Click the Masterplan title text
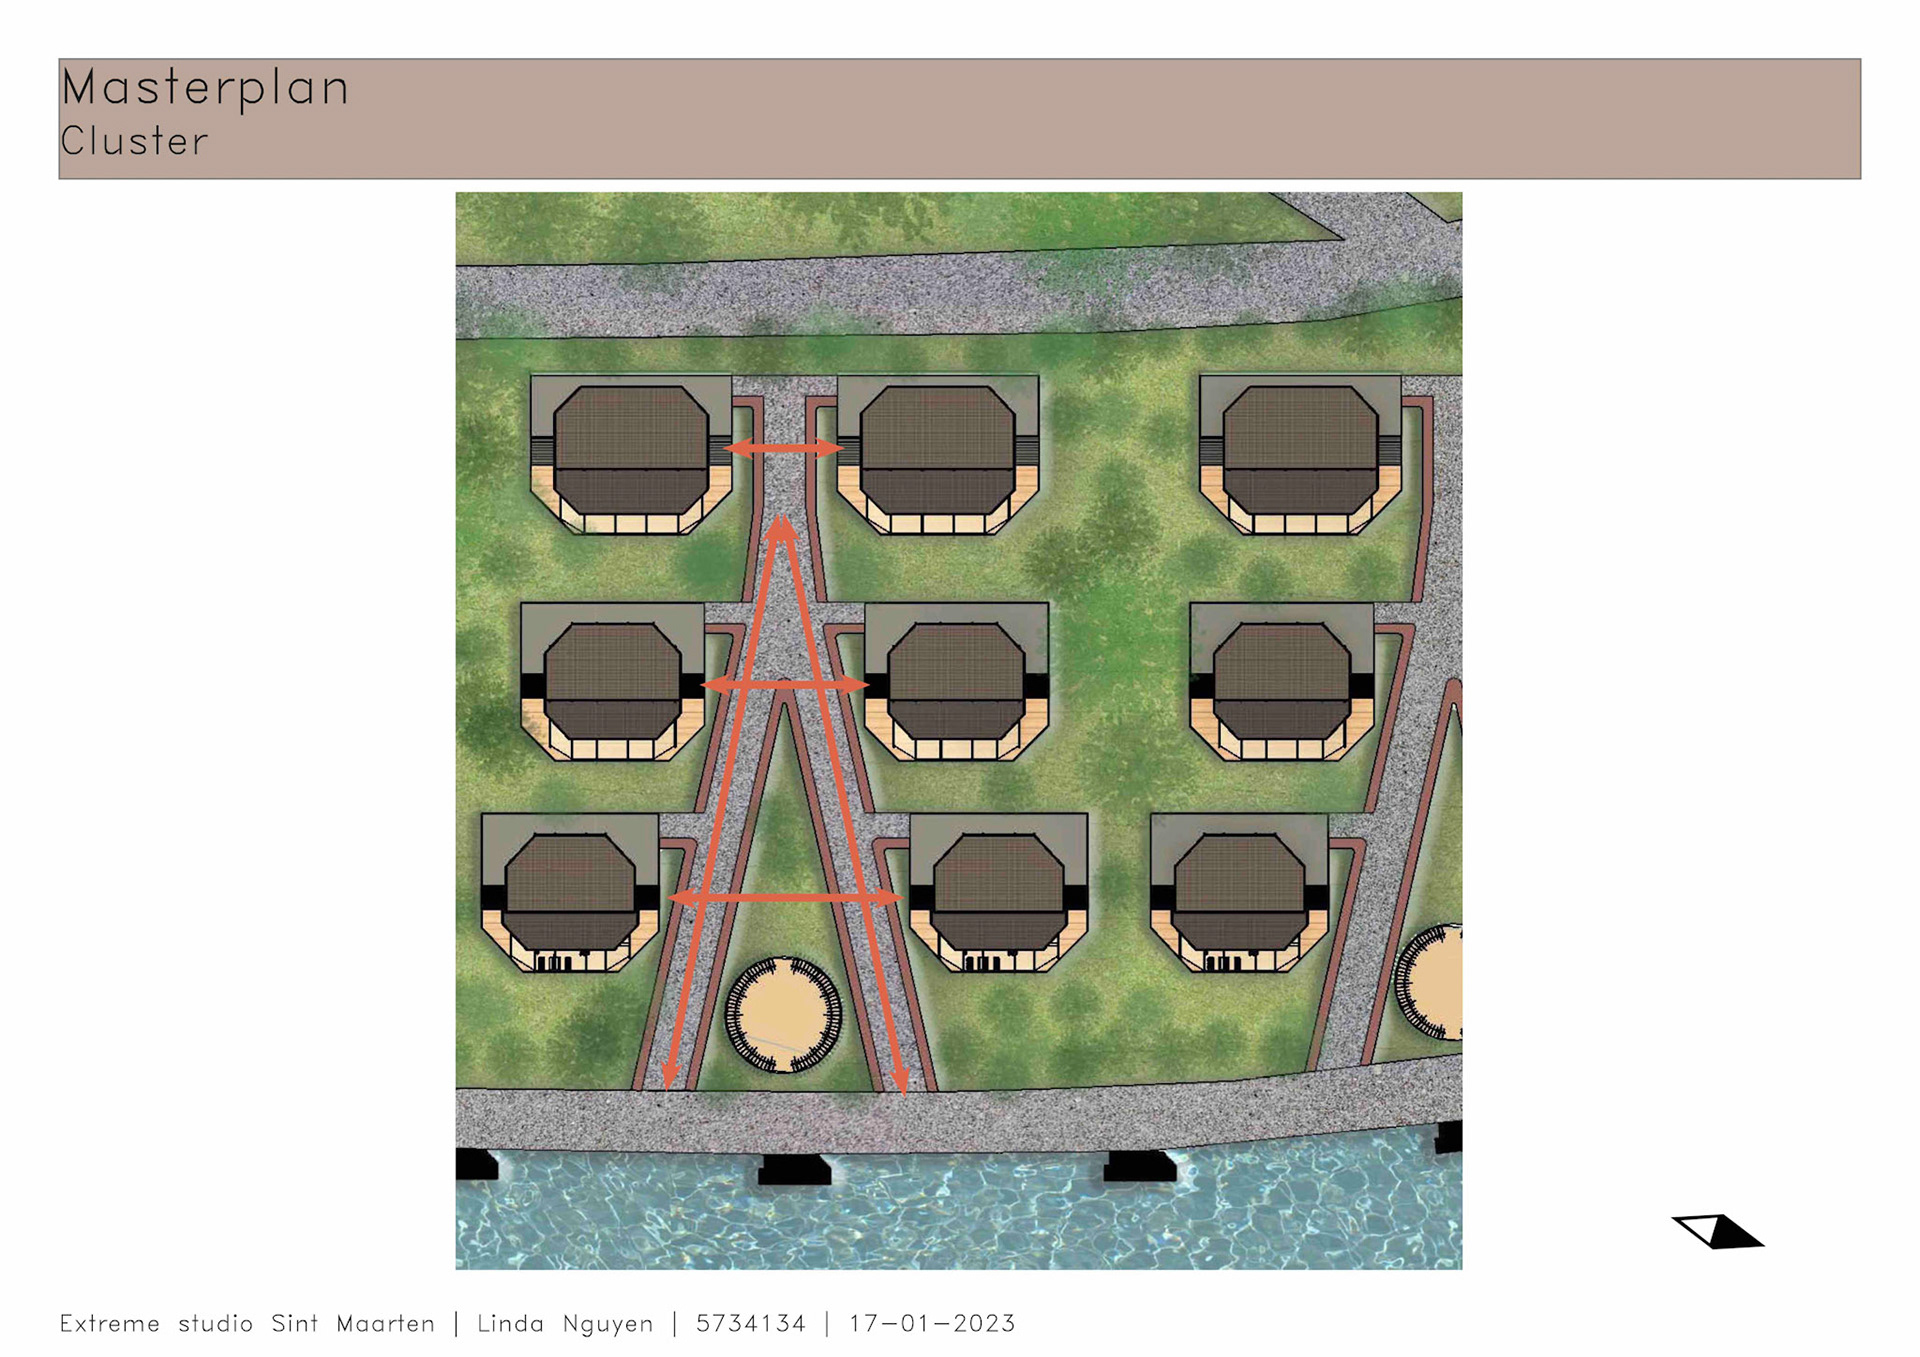Viewport: 1920px width, 1357px height. tap(205, 88)
